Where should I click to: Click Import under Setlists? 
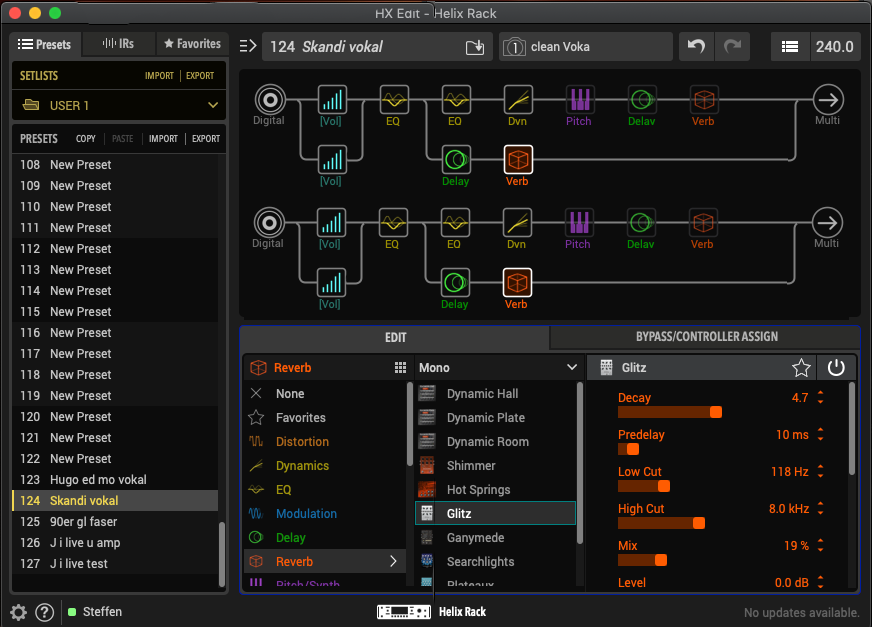pos(159,76)
